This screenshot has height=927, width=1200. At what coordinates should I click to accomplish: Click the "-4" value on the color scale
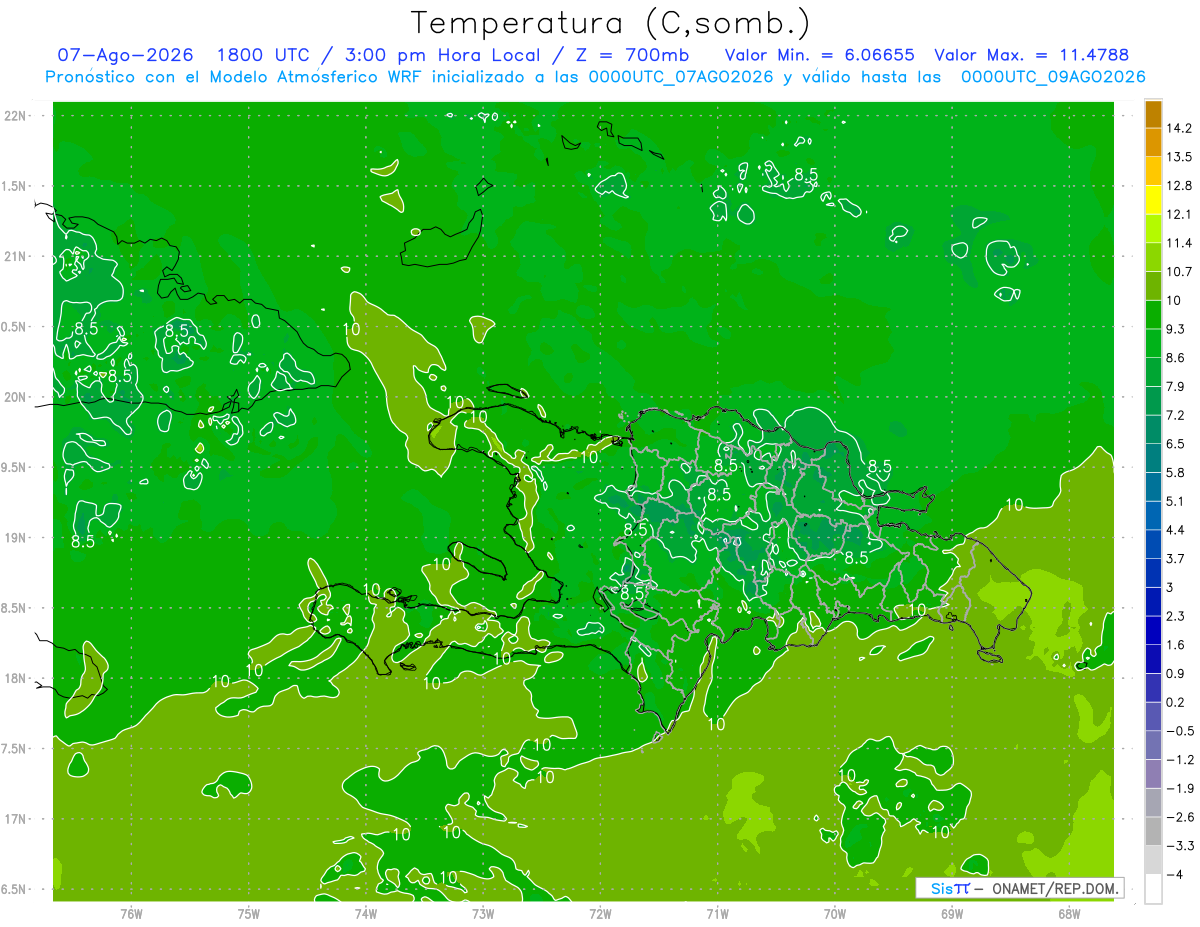click(x=1174, y=874)
